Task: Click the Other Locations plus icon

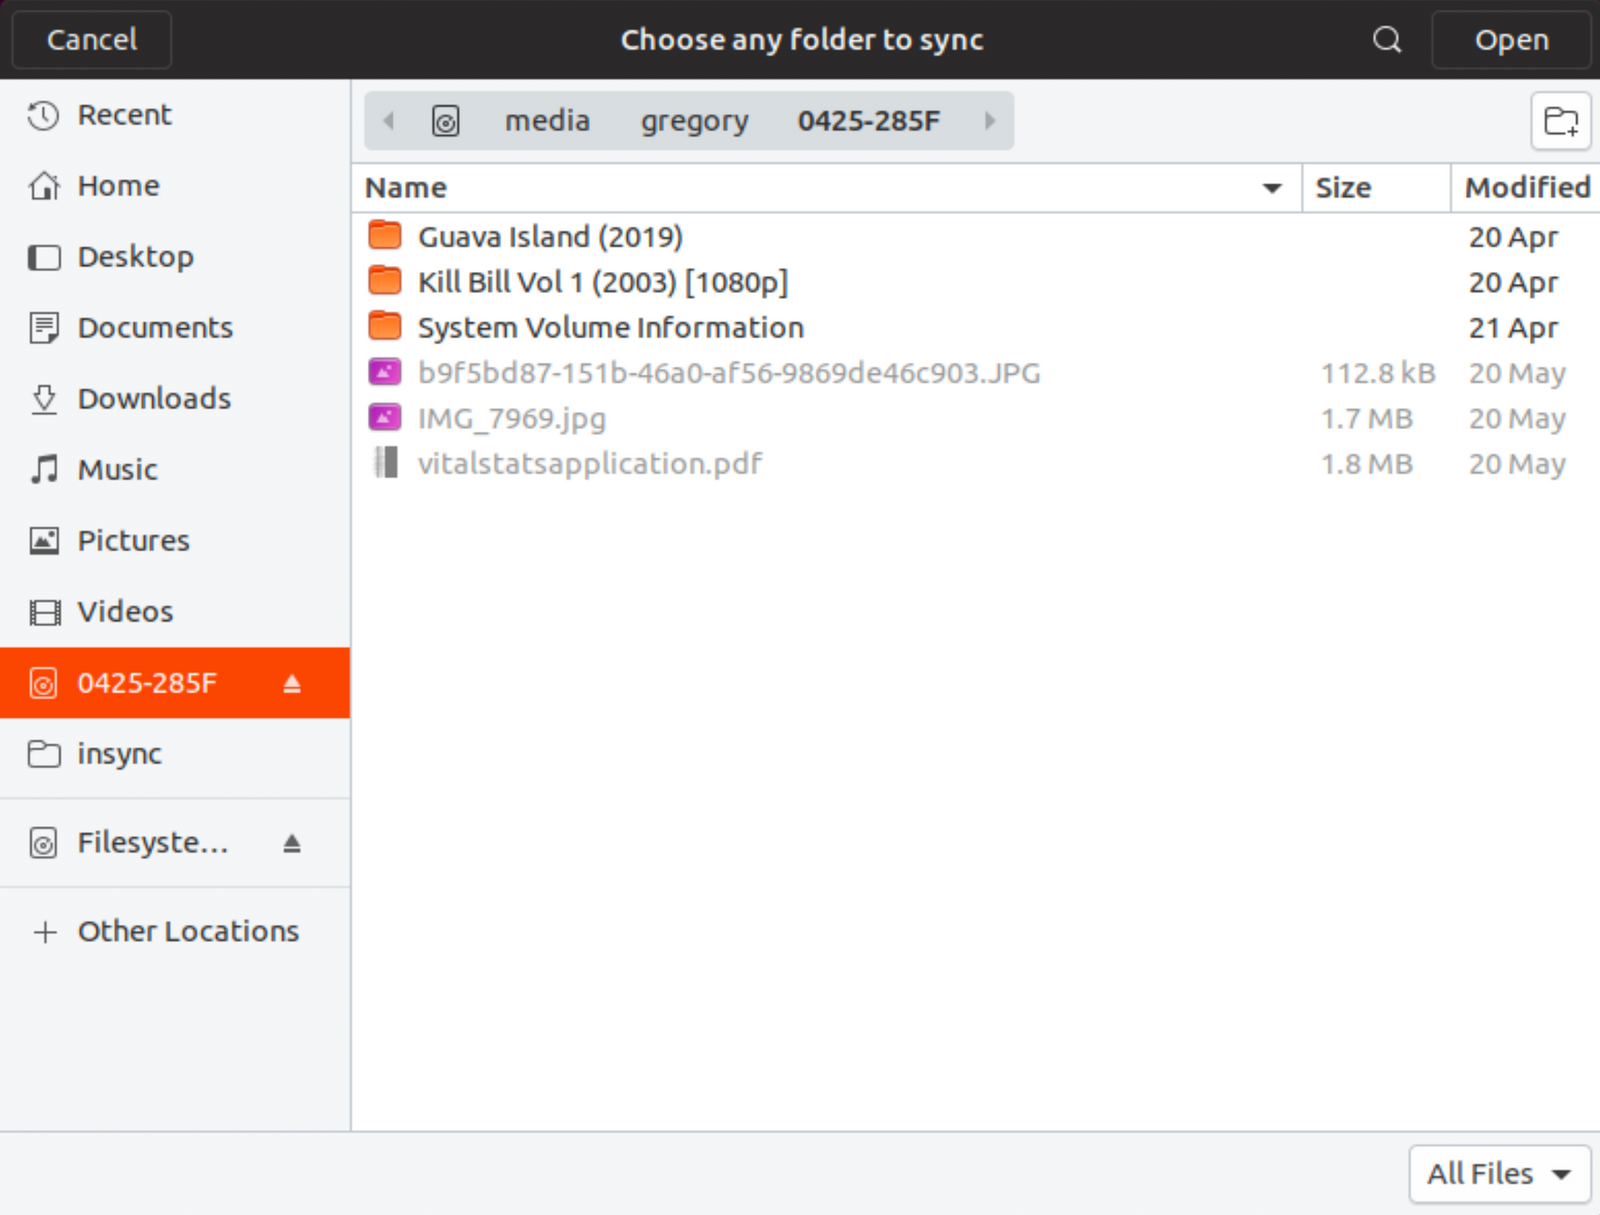Action: pyautogui.click(x=44, y=932)
